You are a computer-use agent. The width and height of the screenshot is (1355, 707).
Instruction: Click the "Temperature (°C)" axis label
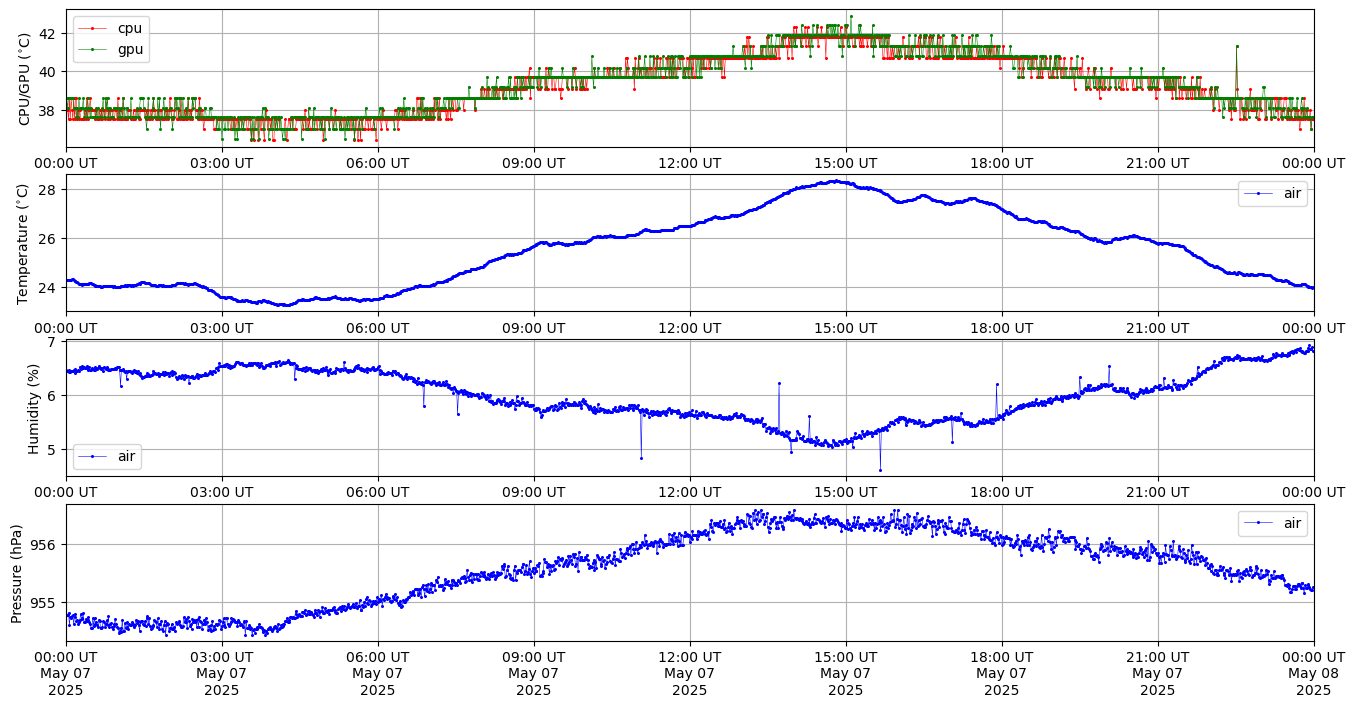(25, 243)
